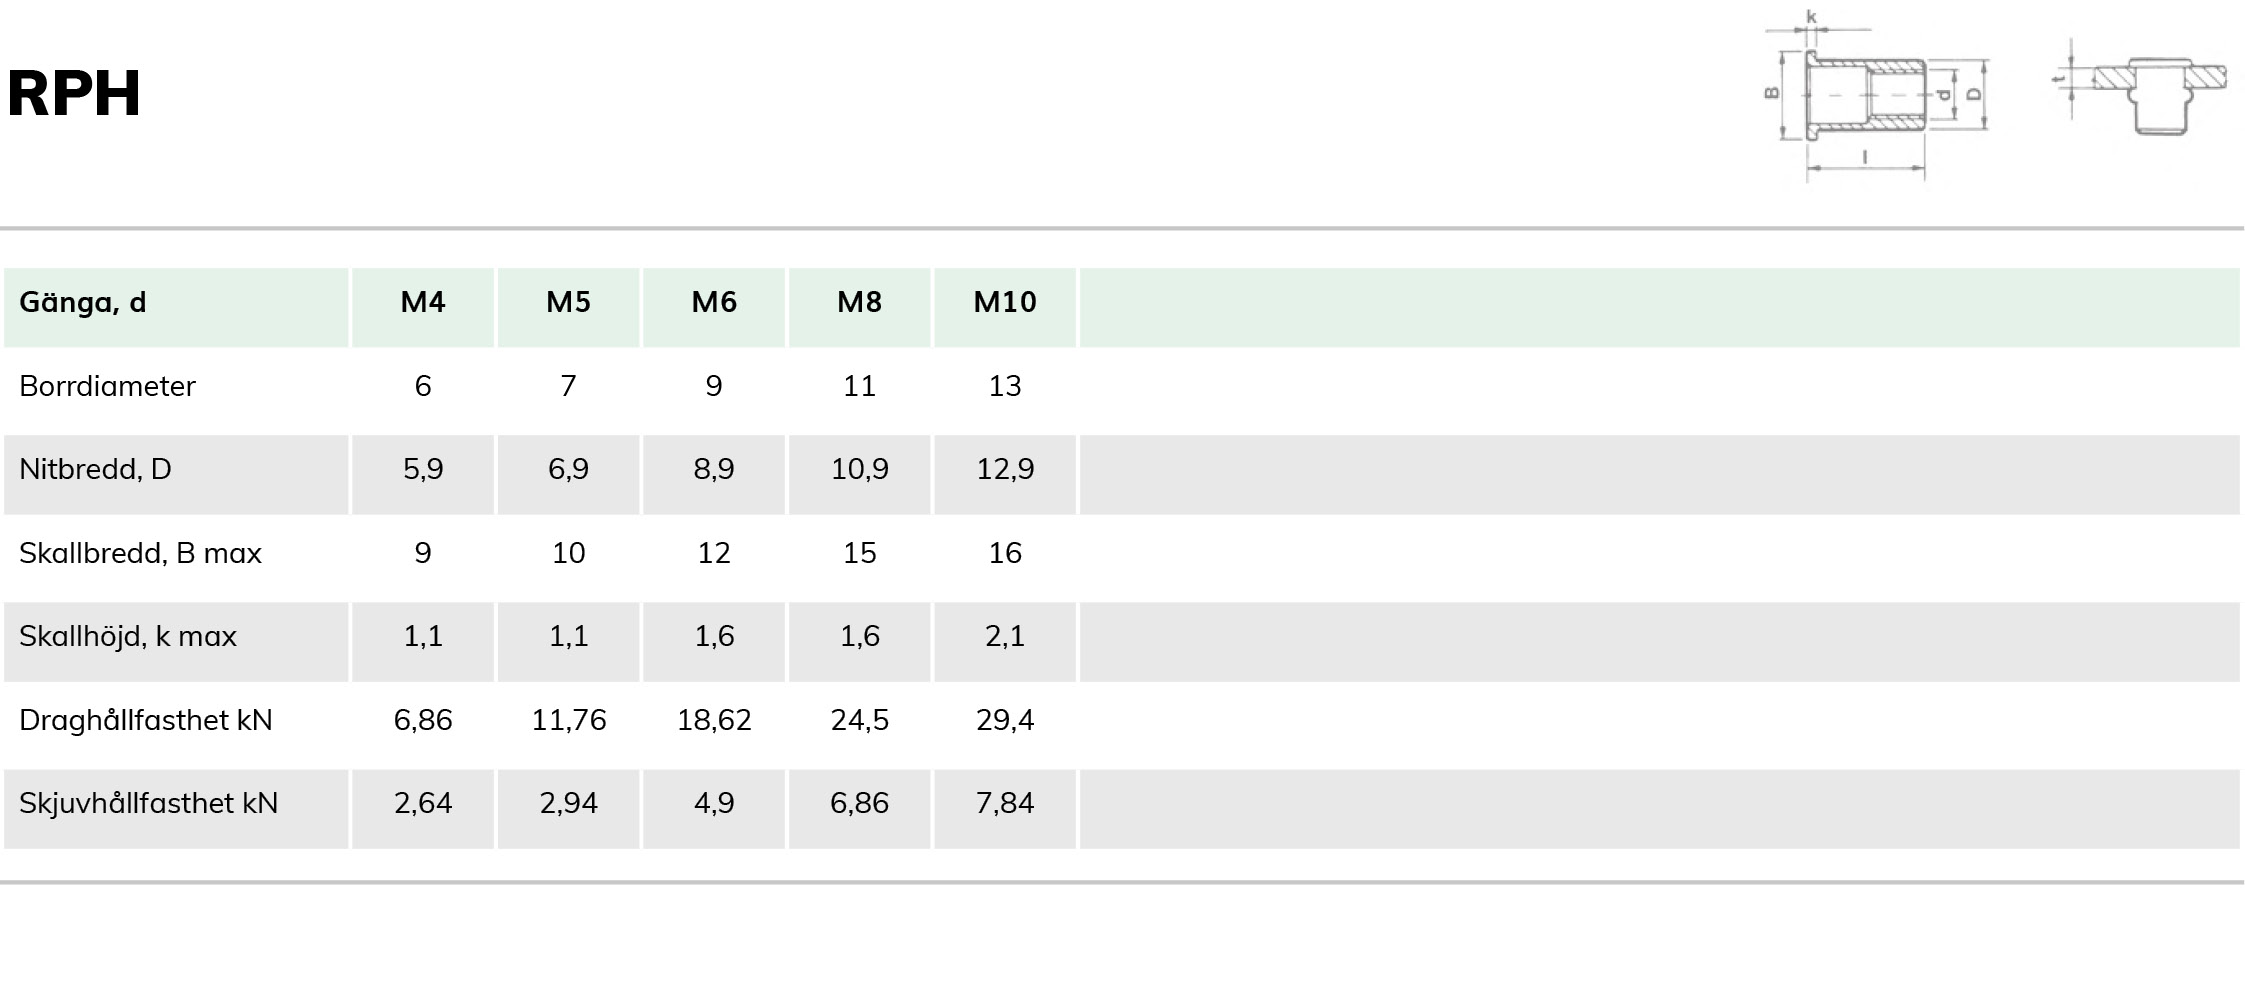Select the M5 column header
Viewport: 2245px width, 988px height.
(x=568, y=302)
